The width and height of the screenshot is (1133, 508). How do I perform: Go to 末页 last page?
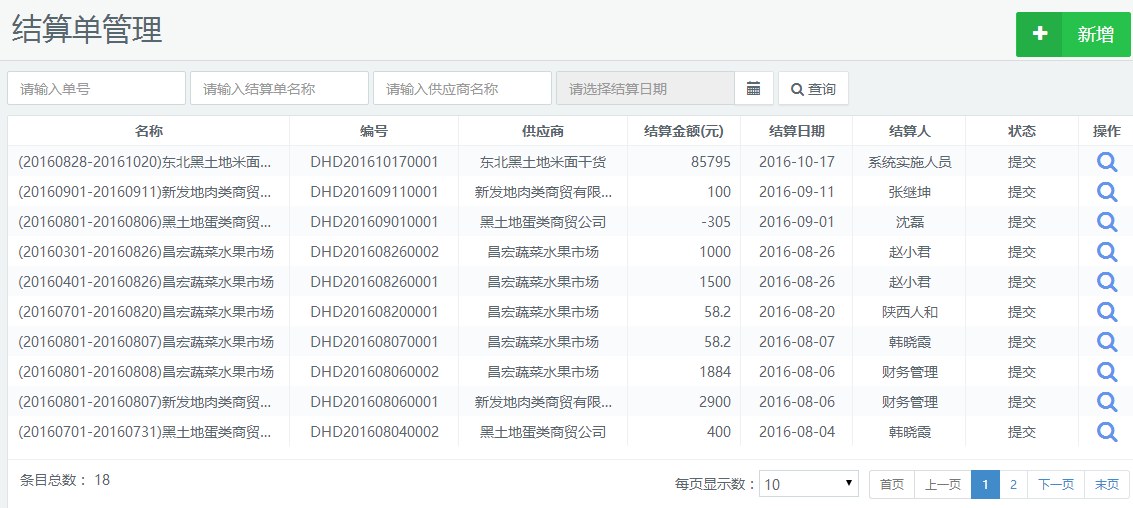pyautogui.click(x=1106, y=484)
